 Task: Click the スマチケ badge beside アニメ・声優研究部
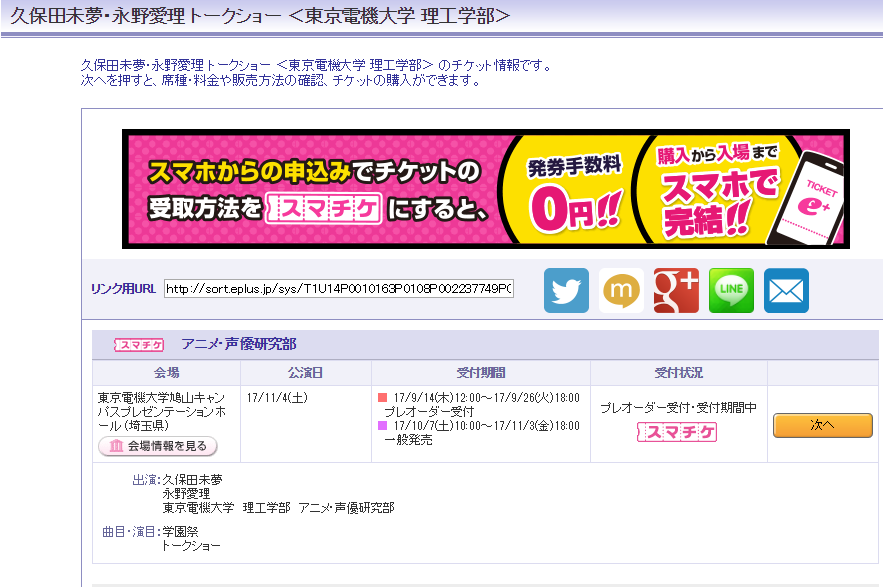tap(139, 345)
